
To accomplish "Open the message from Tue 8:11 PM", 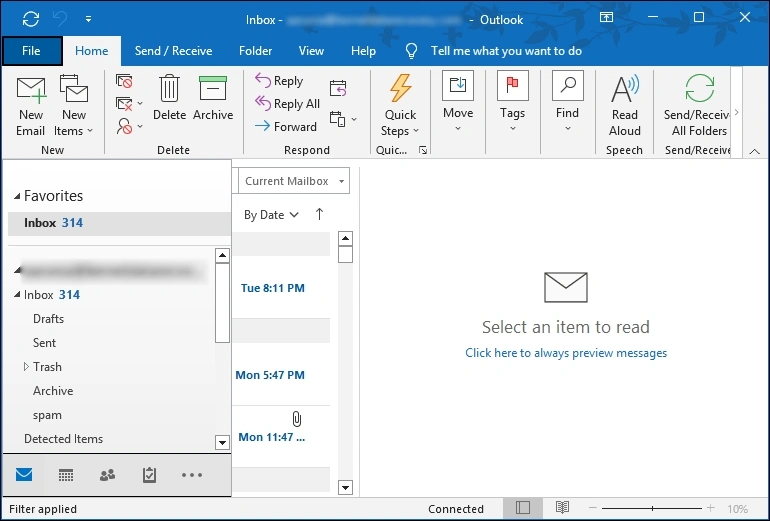I will 281,288.
